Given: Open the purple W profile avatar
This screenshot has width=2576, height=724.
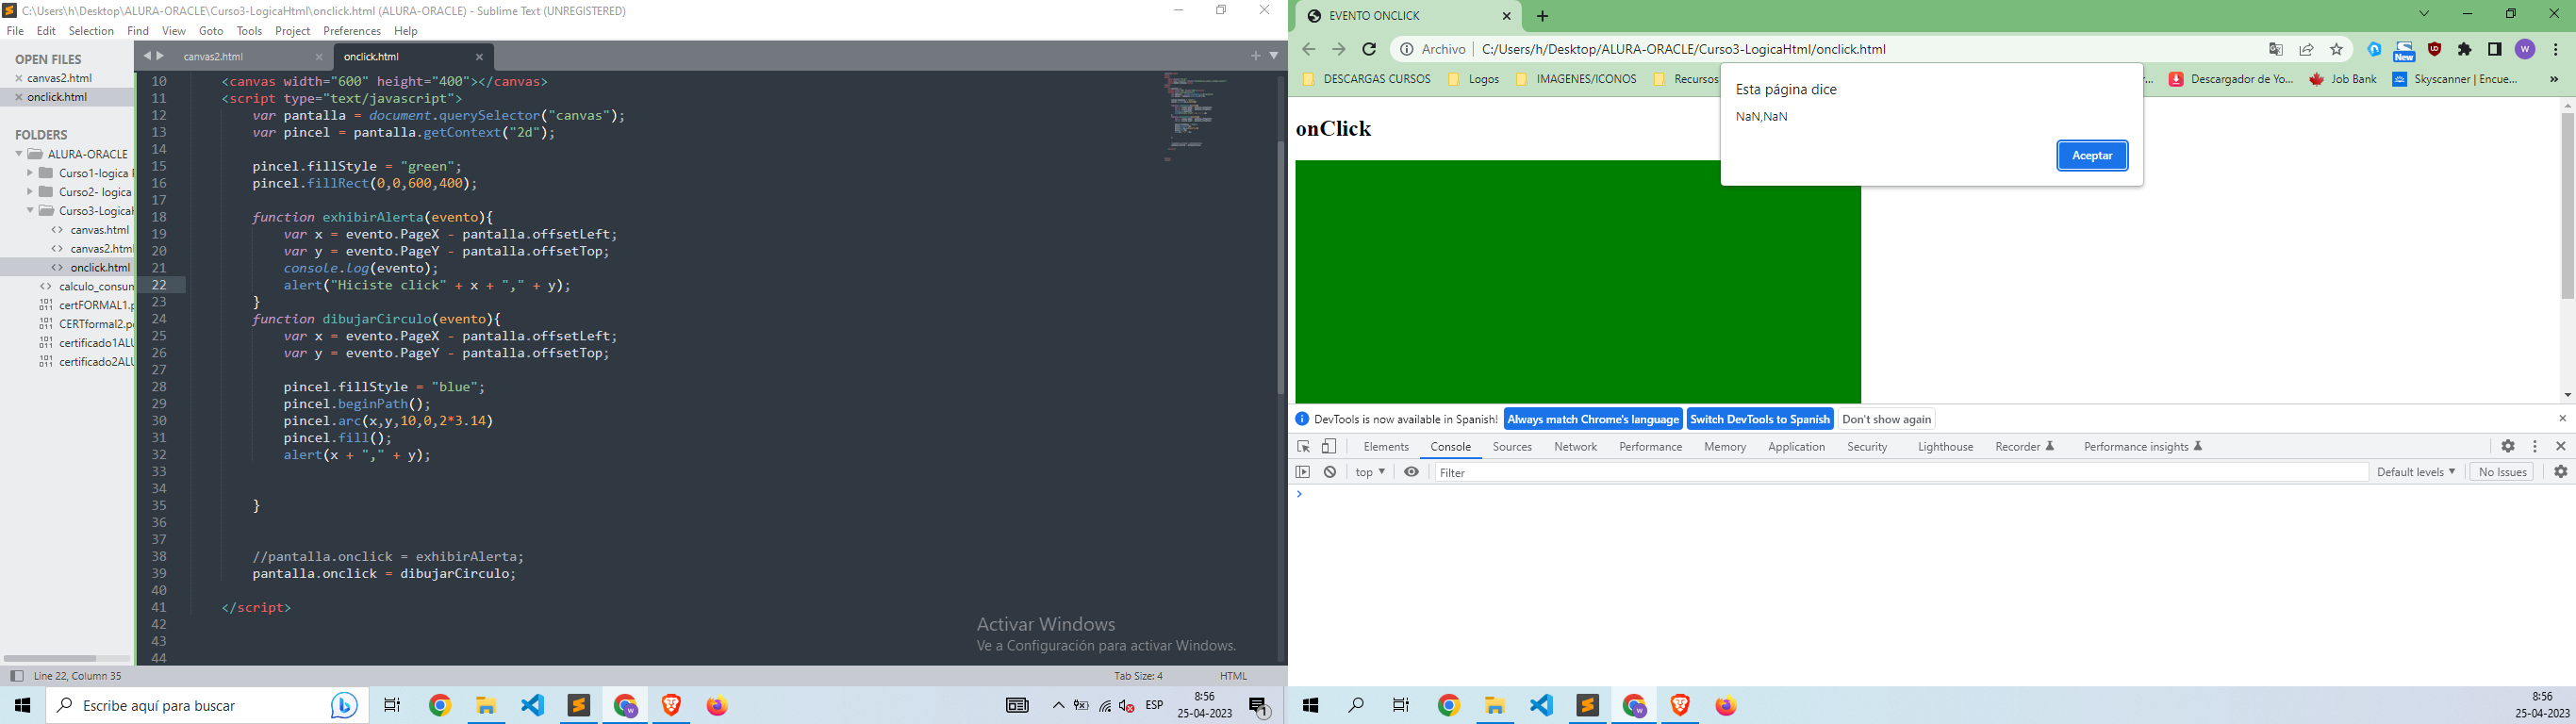Looking at the screenshot, I should click(x=2525, y=49).
